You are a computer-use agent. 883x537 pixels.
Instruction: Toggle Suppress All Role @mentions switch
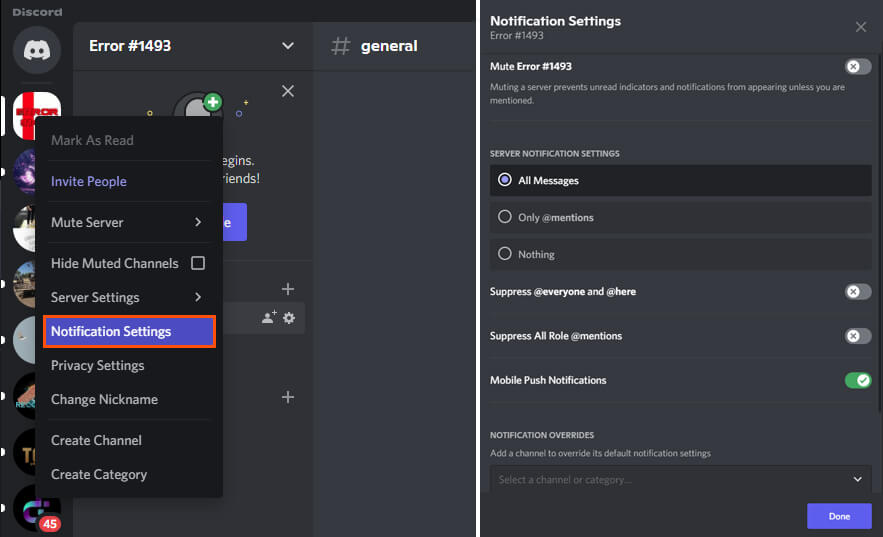(x=858, y=336)
